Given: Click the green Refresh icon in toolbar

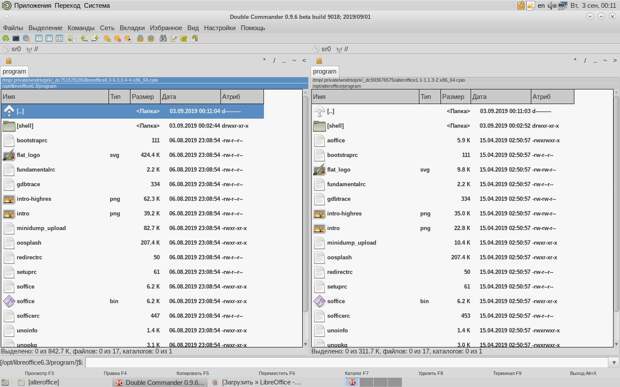Looking at the screenshot, I should click(6, 38).
